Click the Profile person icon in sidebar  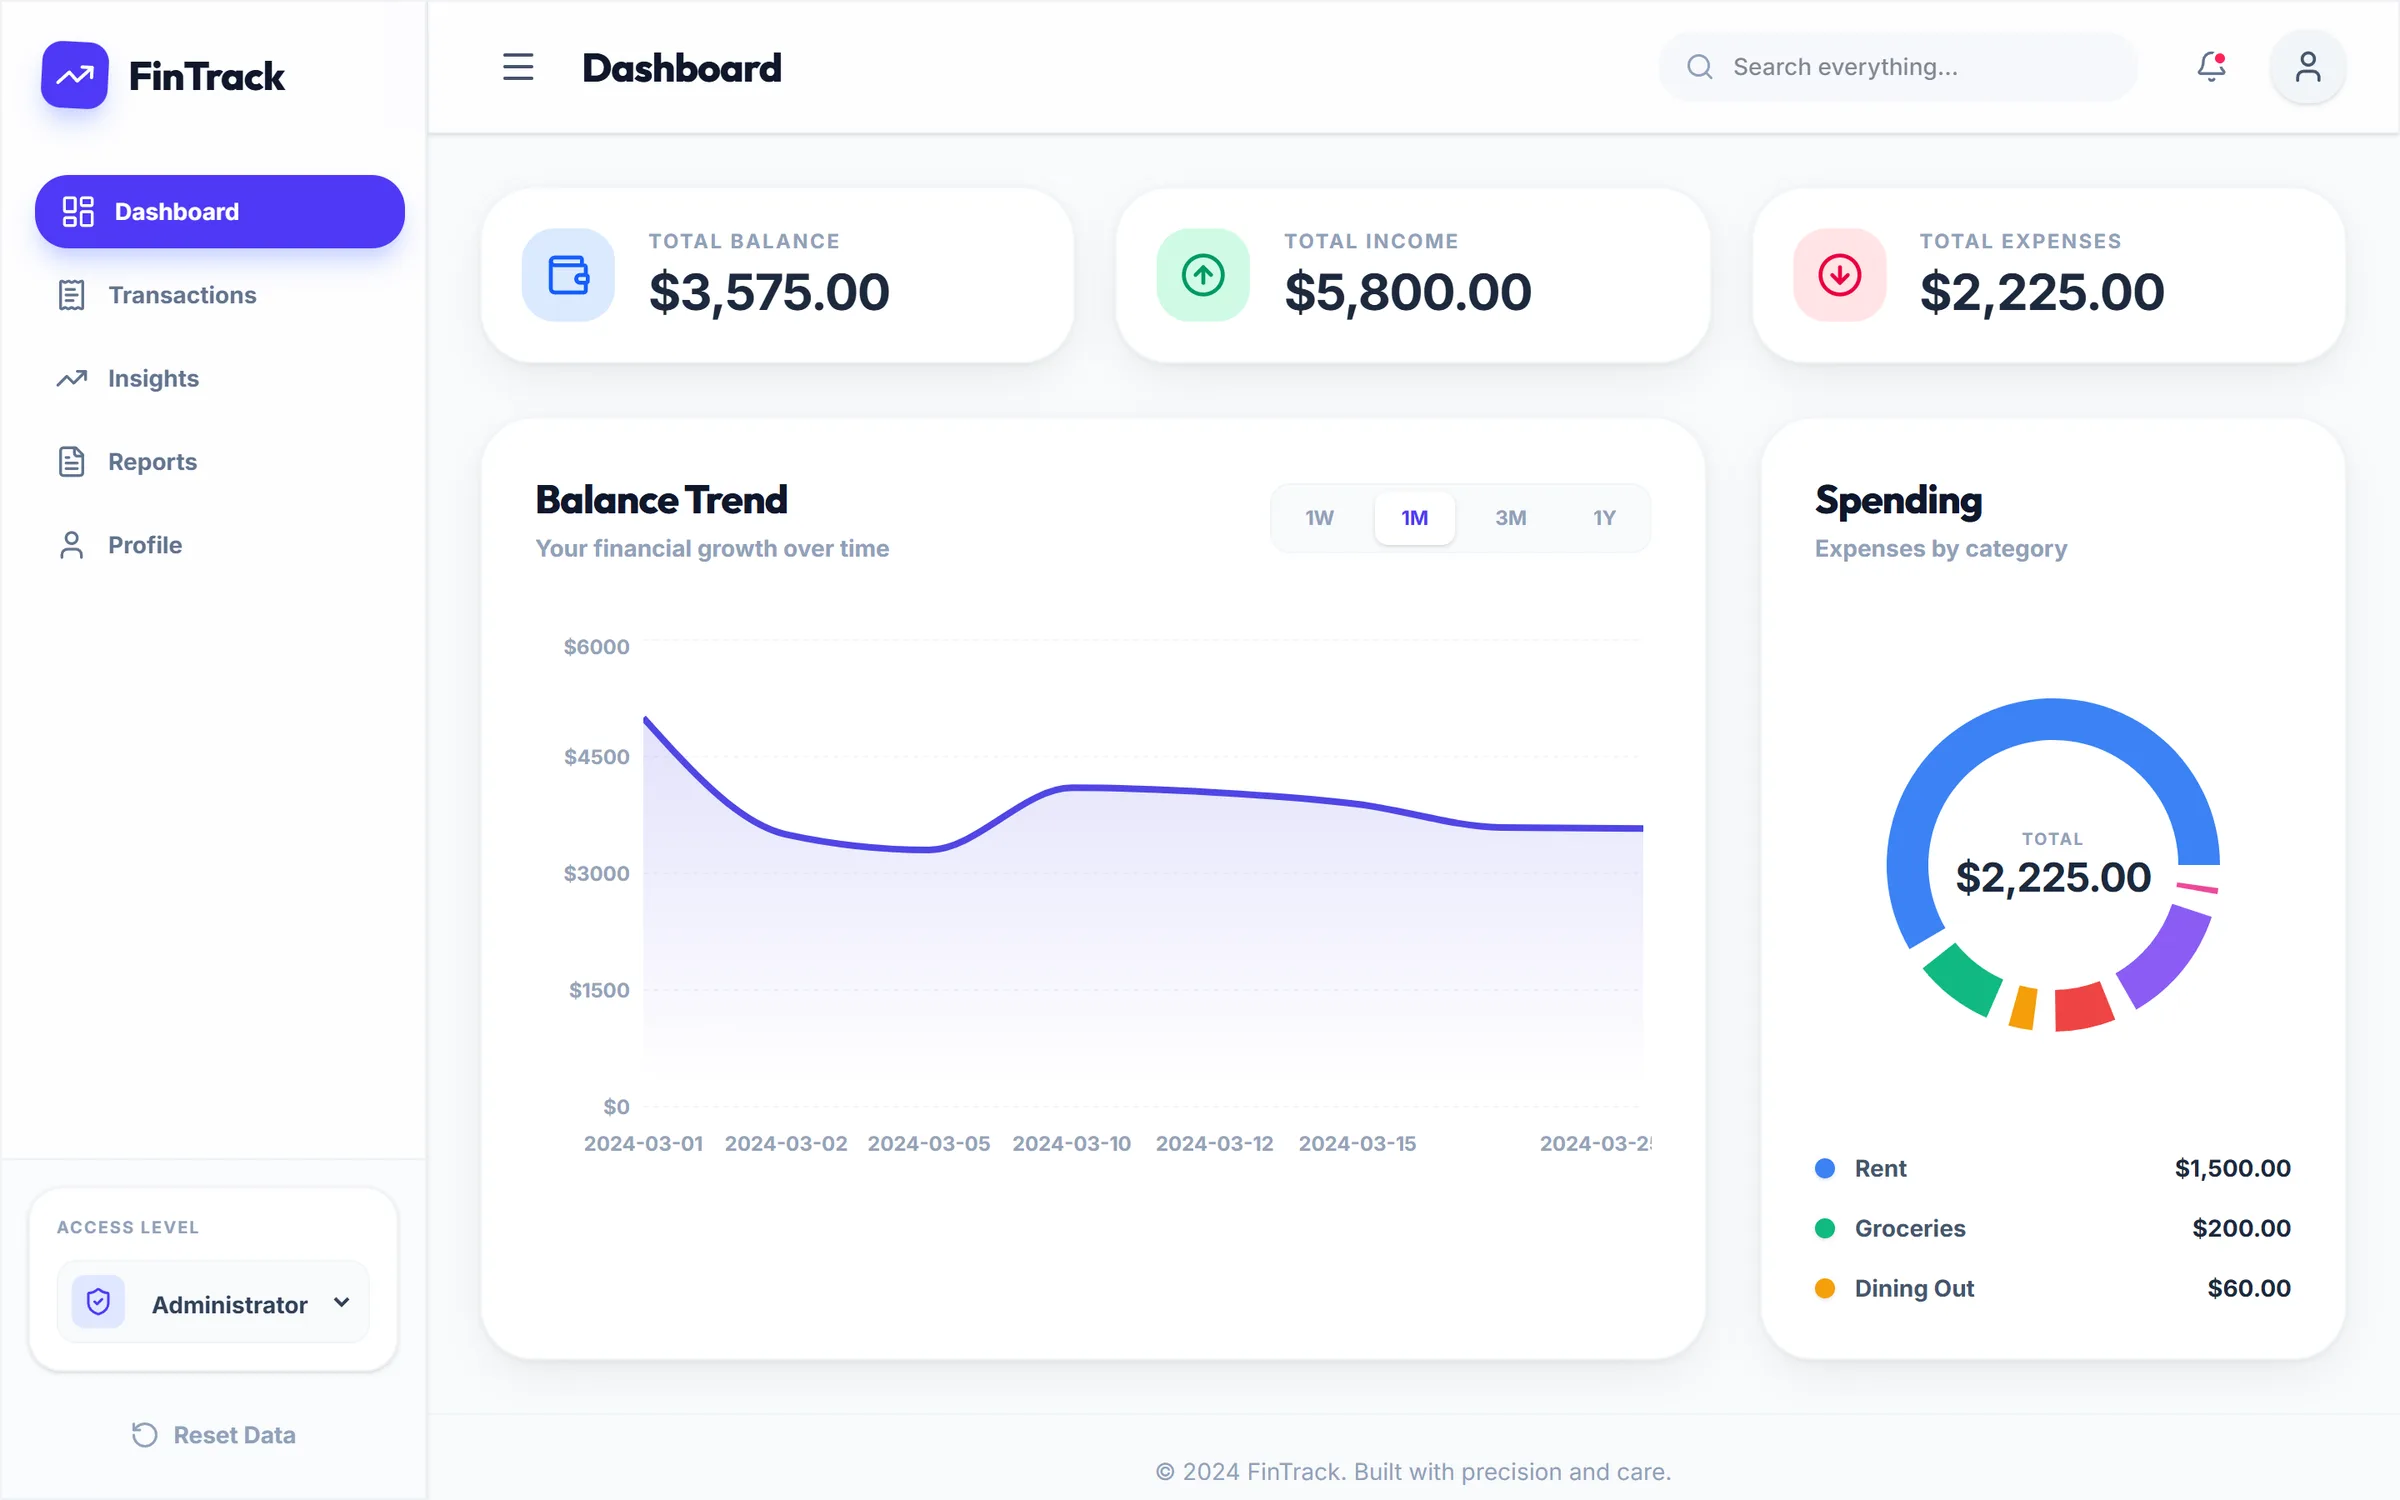(71, 545)
